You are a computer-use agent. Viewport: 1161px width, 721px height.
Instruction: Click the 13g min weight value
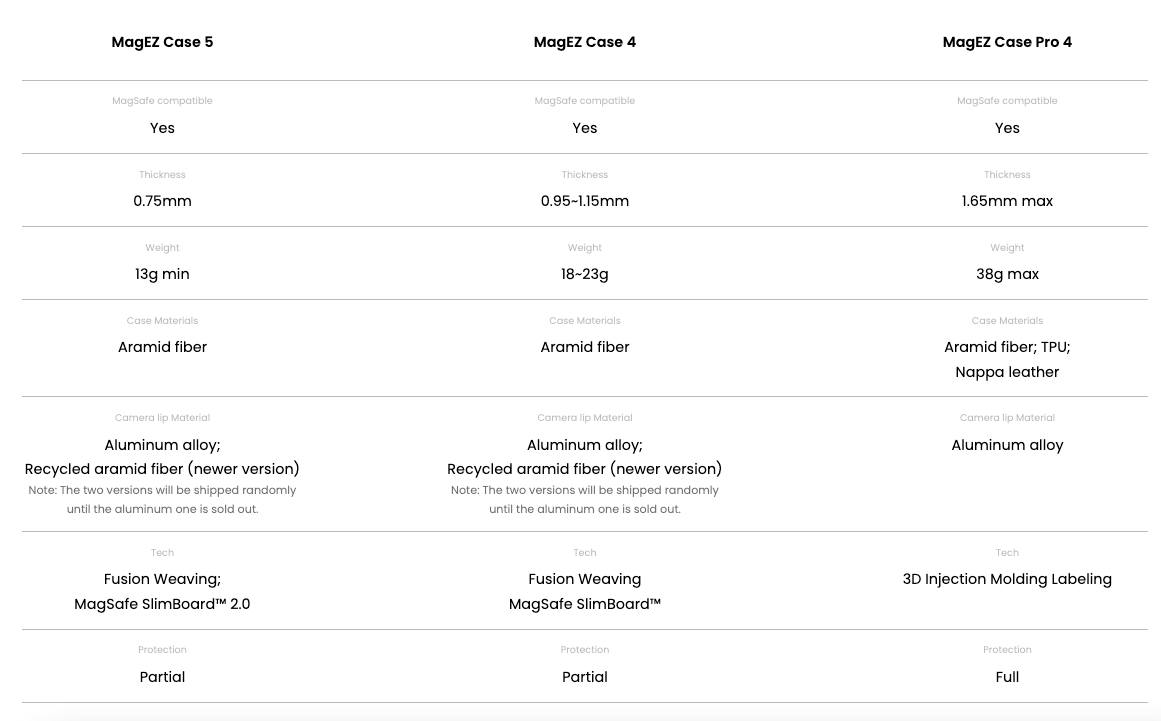[162, 274]
